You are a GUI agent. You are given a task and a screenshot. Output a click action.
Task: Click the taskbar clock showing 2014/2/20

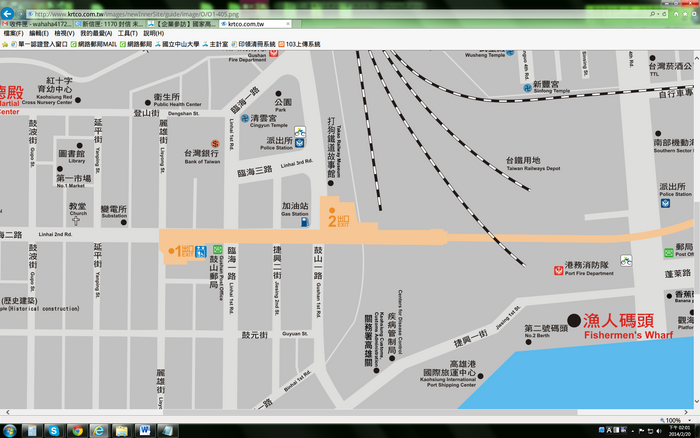[x=679, y=431]
